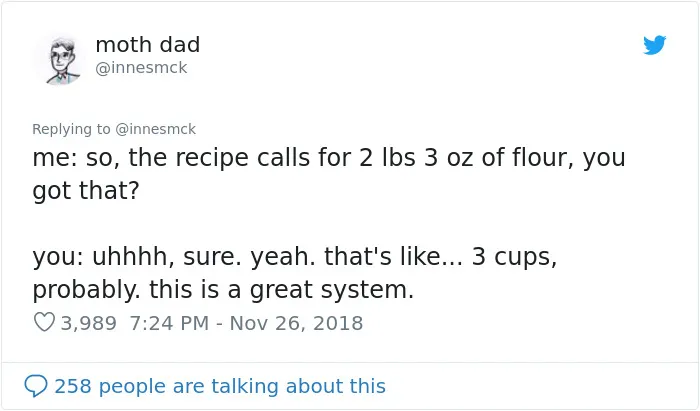Select the tweet line starting "you: uhhhh"
Image resolution: width=700 pixels, height=411 pixels.
295,257
